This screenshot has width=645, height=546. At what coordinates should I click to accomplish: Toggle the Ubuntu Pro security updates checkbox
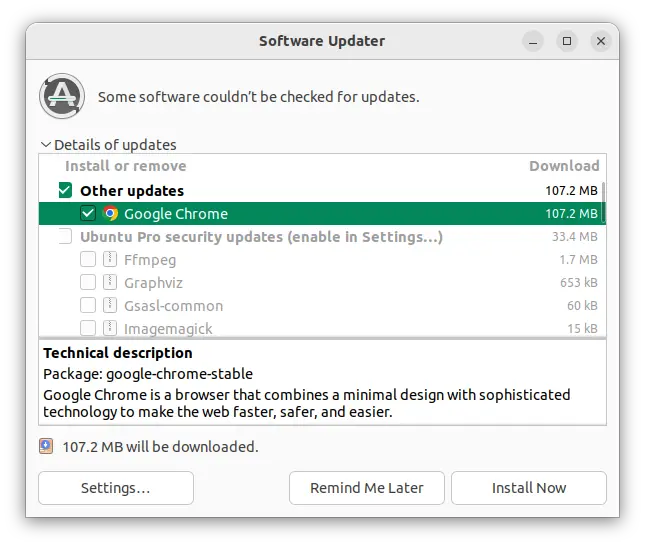coord(65,237)
